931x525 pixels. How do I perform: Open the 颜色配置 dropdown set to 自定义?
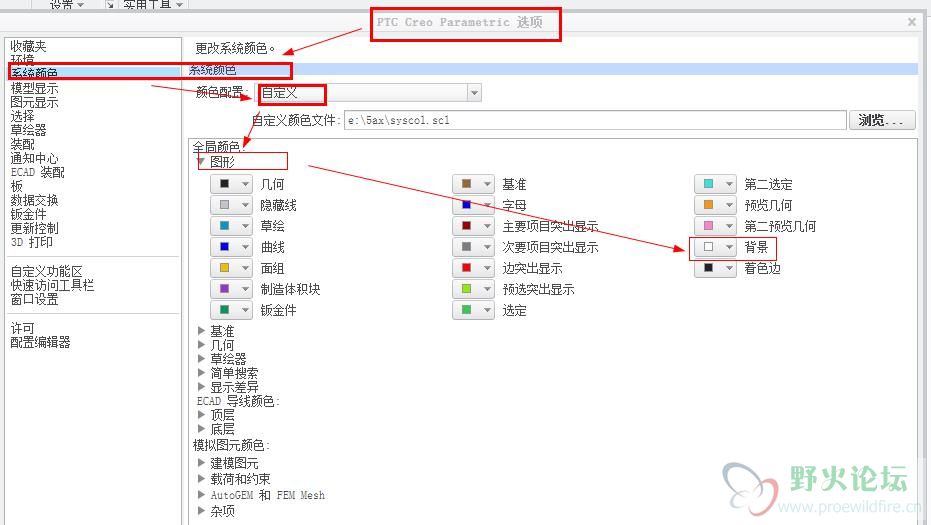[x=369, y=93]
